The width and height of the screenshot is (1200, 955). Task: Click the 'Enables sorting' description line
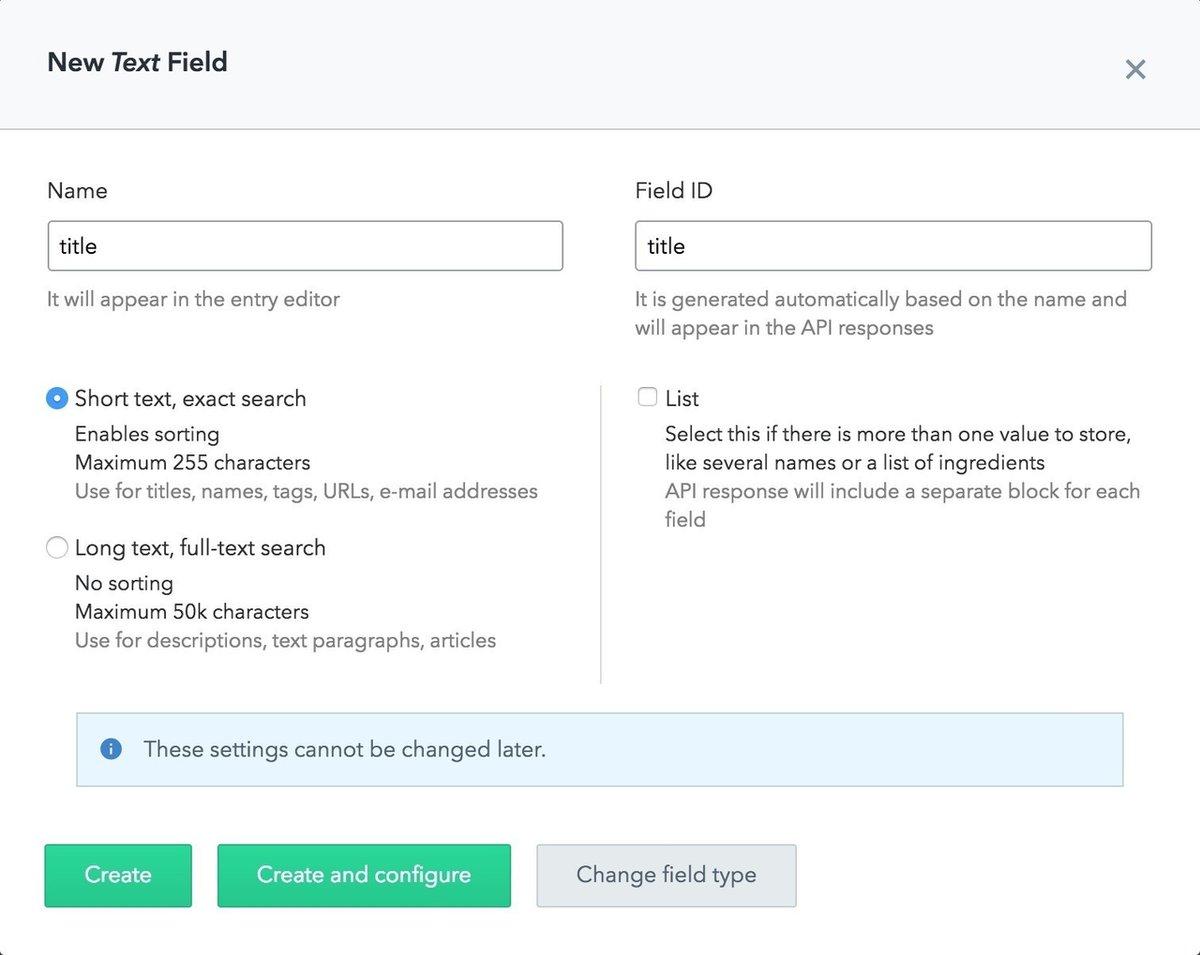(147, 434)
